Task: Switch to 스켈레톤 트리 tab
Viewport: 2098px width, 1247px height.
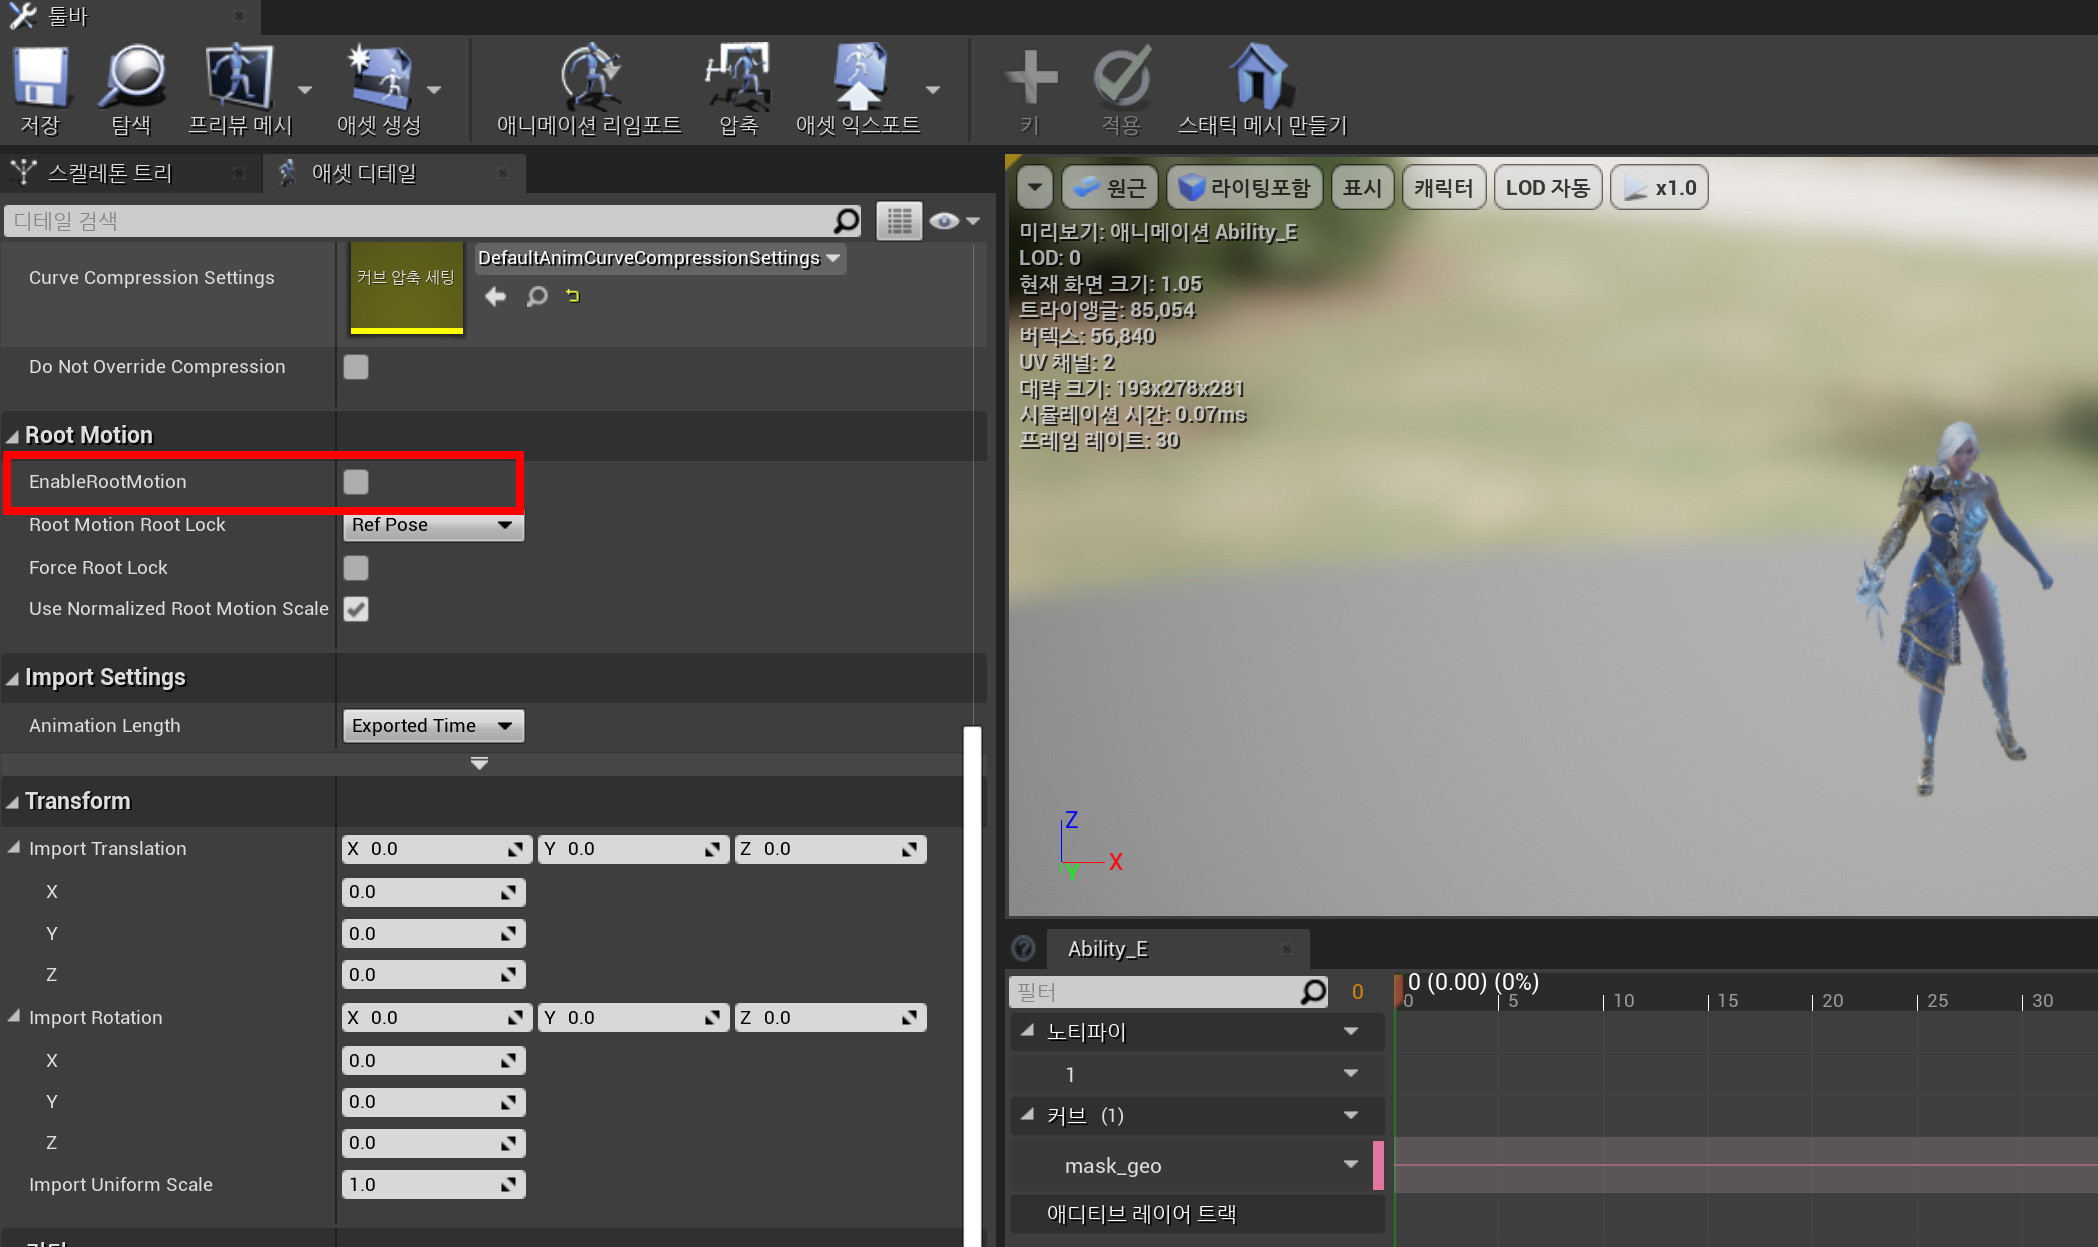Action: [110, 173]
